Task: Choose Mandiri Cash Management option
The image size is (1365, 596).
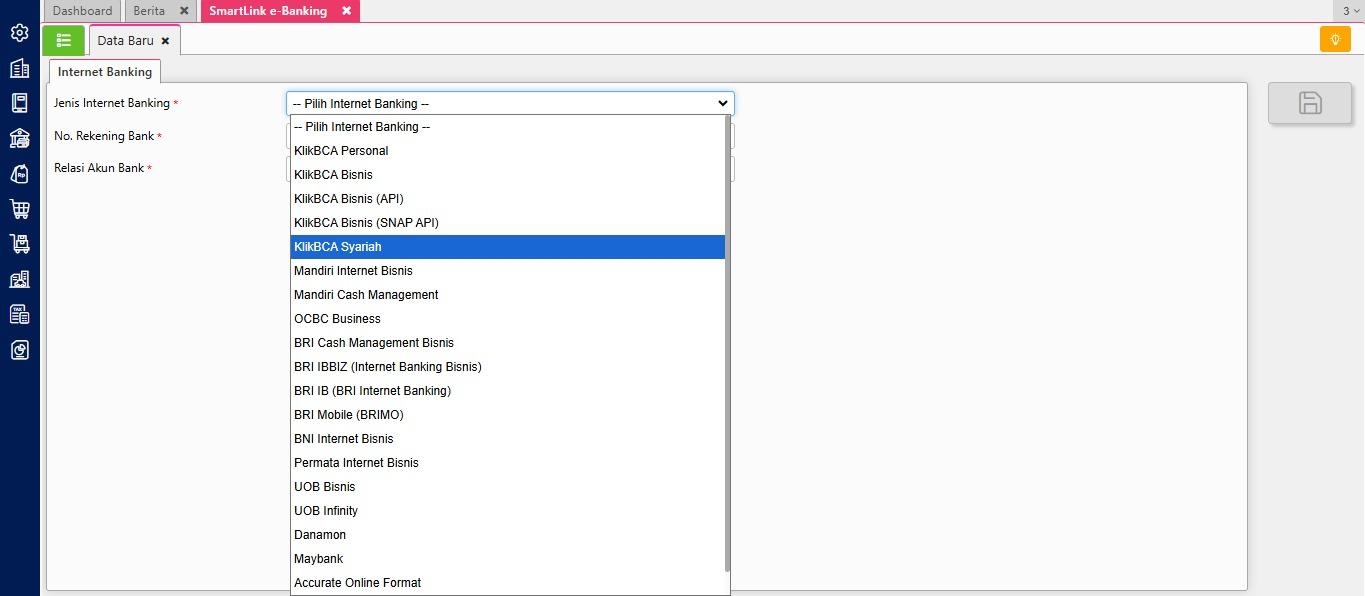Action: click(x=508, y=295)
